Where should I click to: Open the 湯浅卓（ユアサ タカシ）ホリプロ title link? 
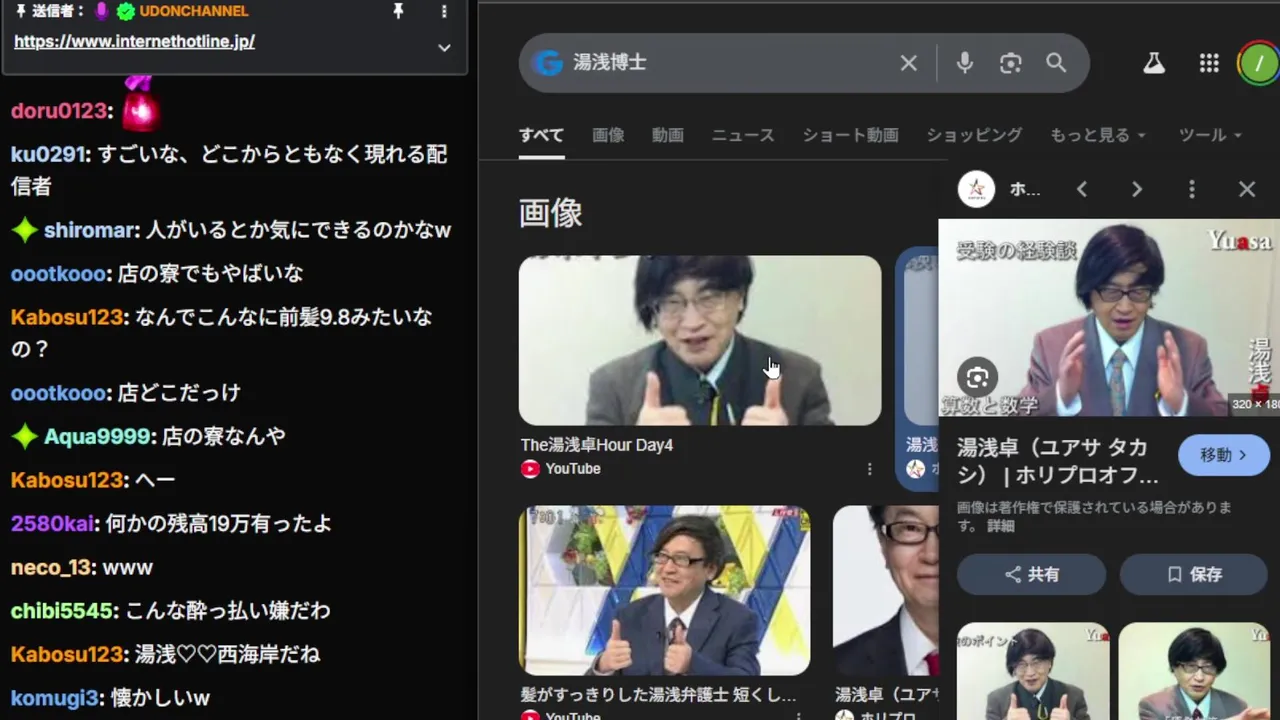[x=1058, y=461]
